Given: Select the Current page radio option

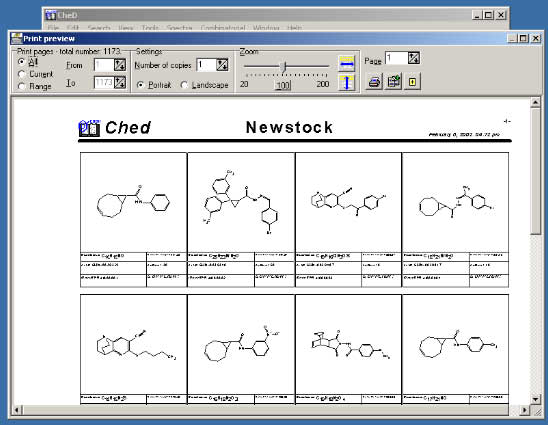Looking at the screenshot, I should click(22, 74).
